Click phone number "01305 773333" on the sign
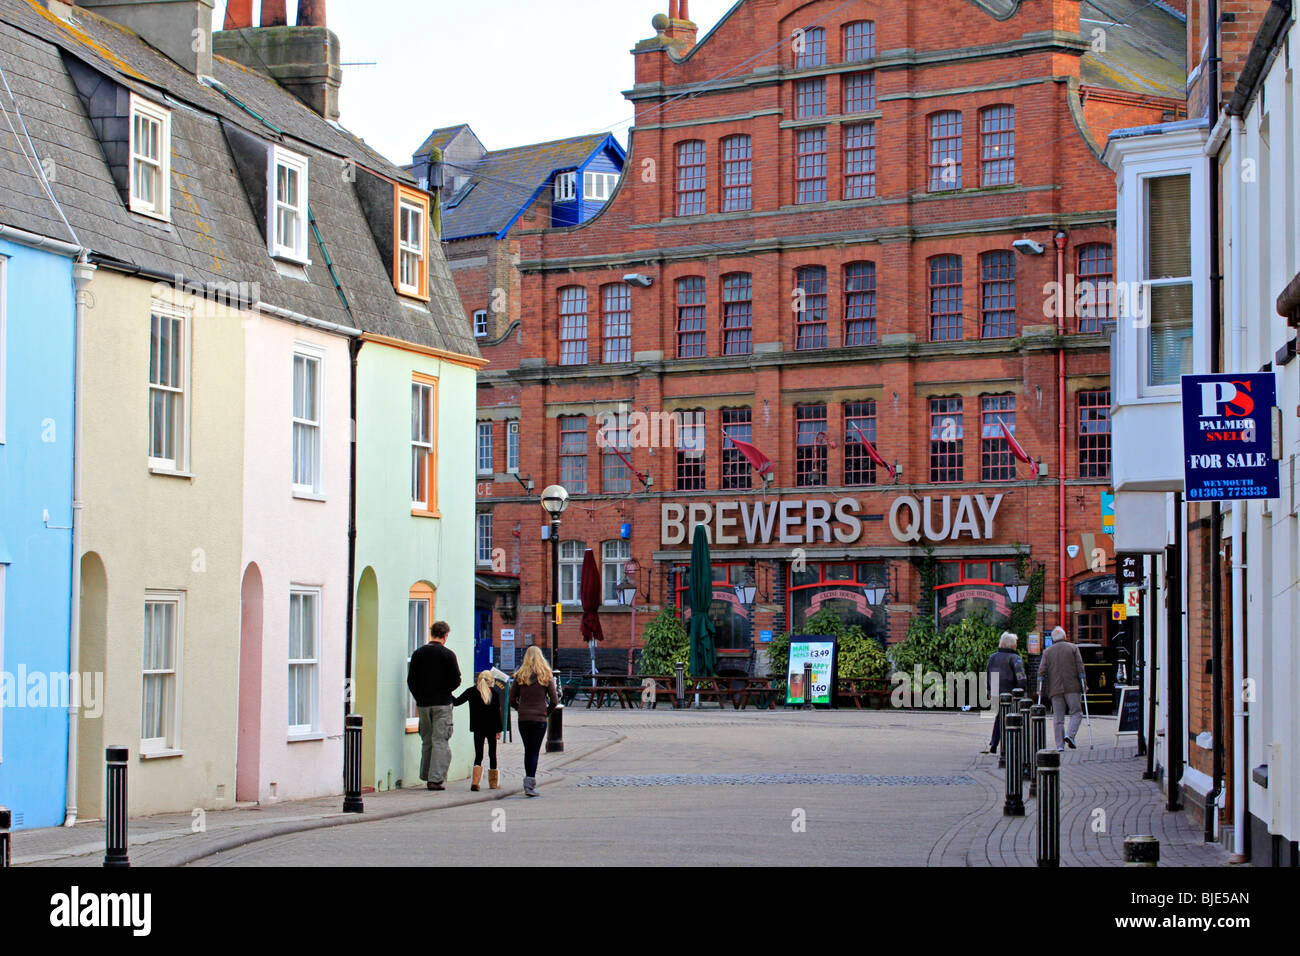This screenshot has width=1300, height=956. tap(1228, 491)
